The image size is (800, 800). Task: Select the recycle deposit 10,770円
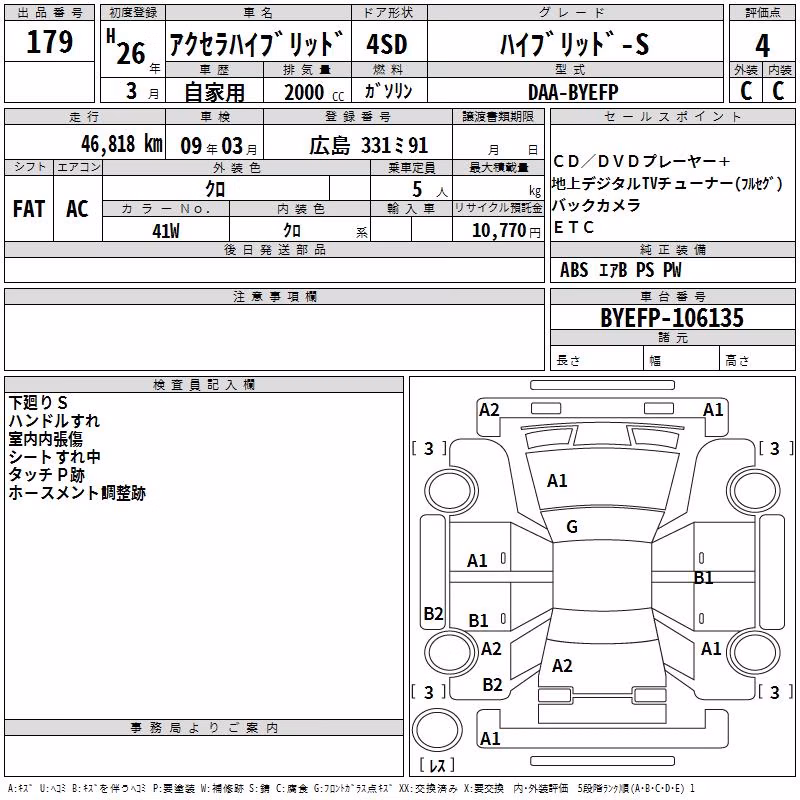coord(506,231)
